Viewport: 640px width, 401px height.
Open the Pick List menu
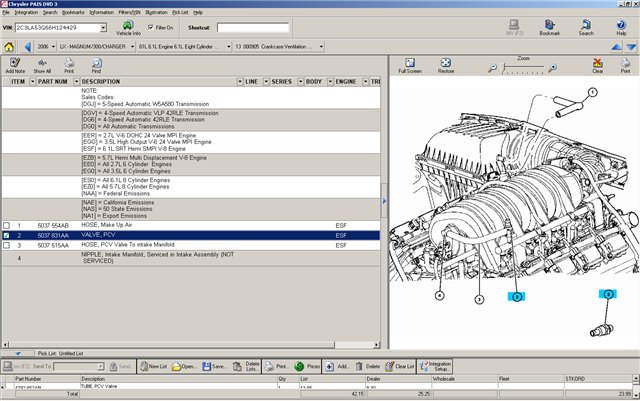tap(180, 13)
